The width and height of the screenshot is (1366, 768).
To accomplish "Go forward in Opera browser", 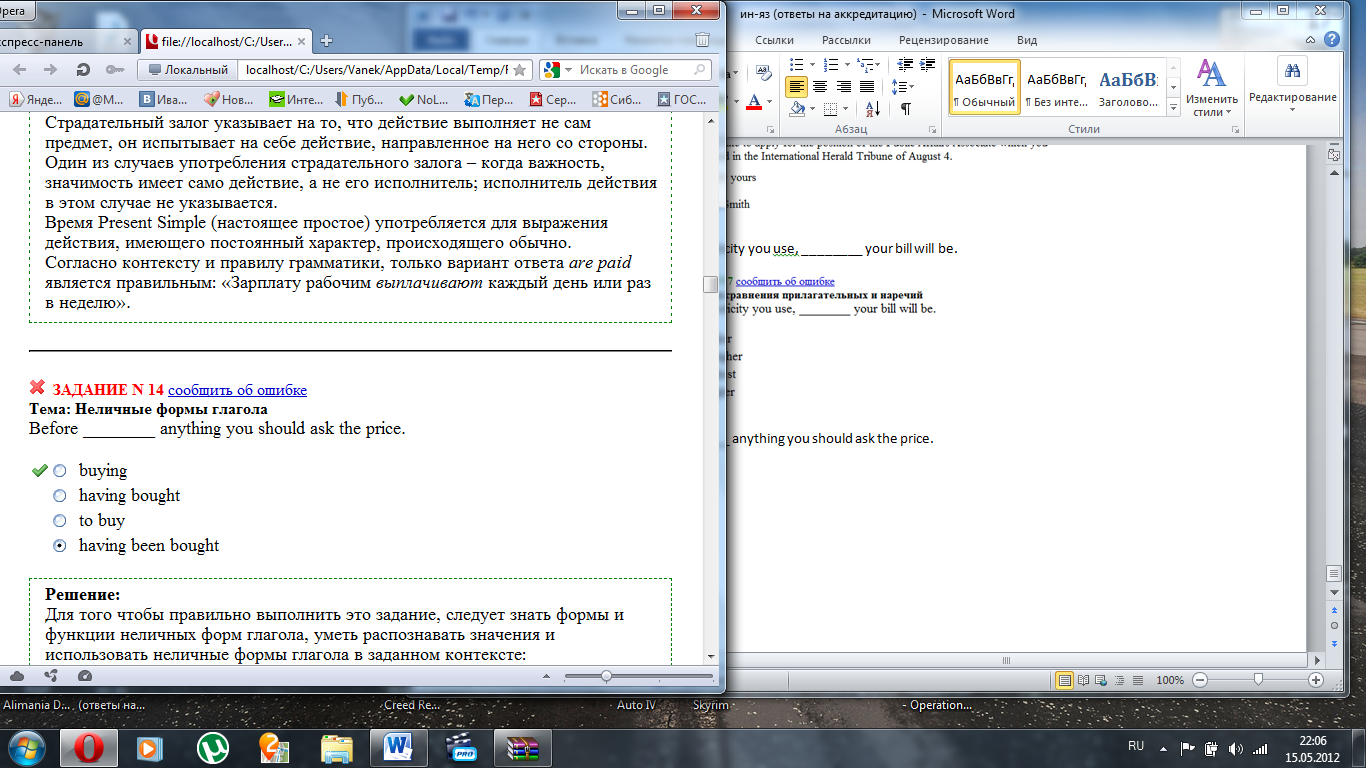I will tap(50, 70).
